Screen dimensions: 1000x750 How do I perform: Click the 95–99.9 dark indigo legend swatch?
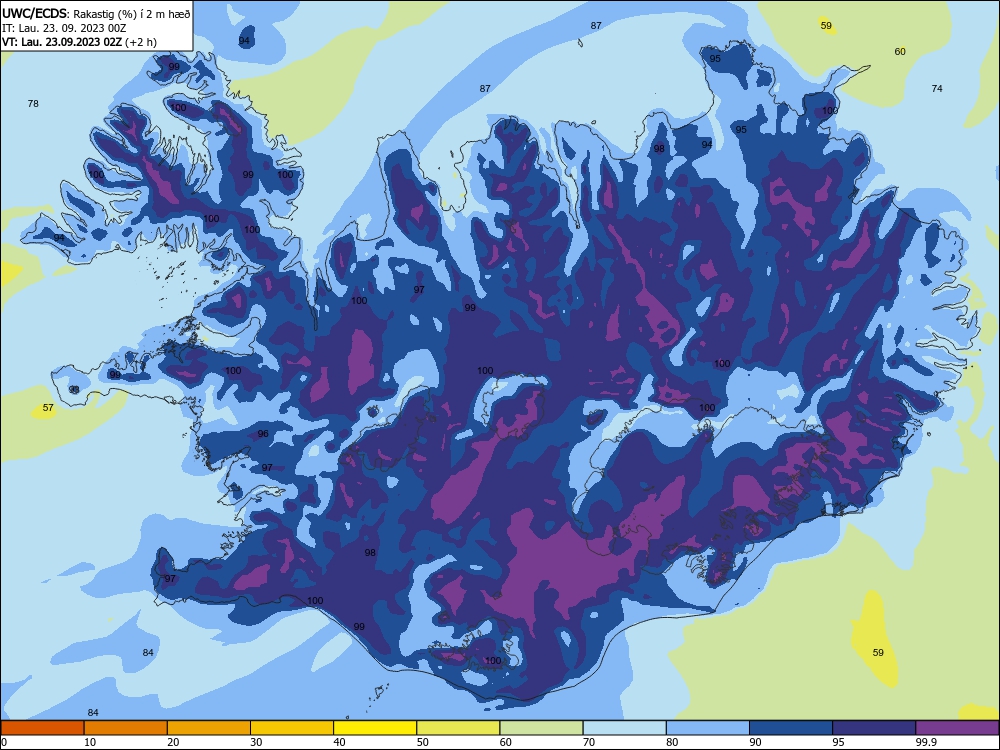point(874,728)
